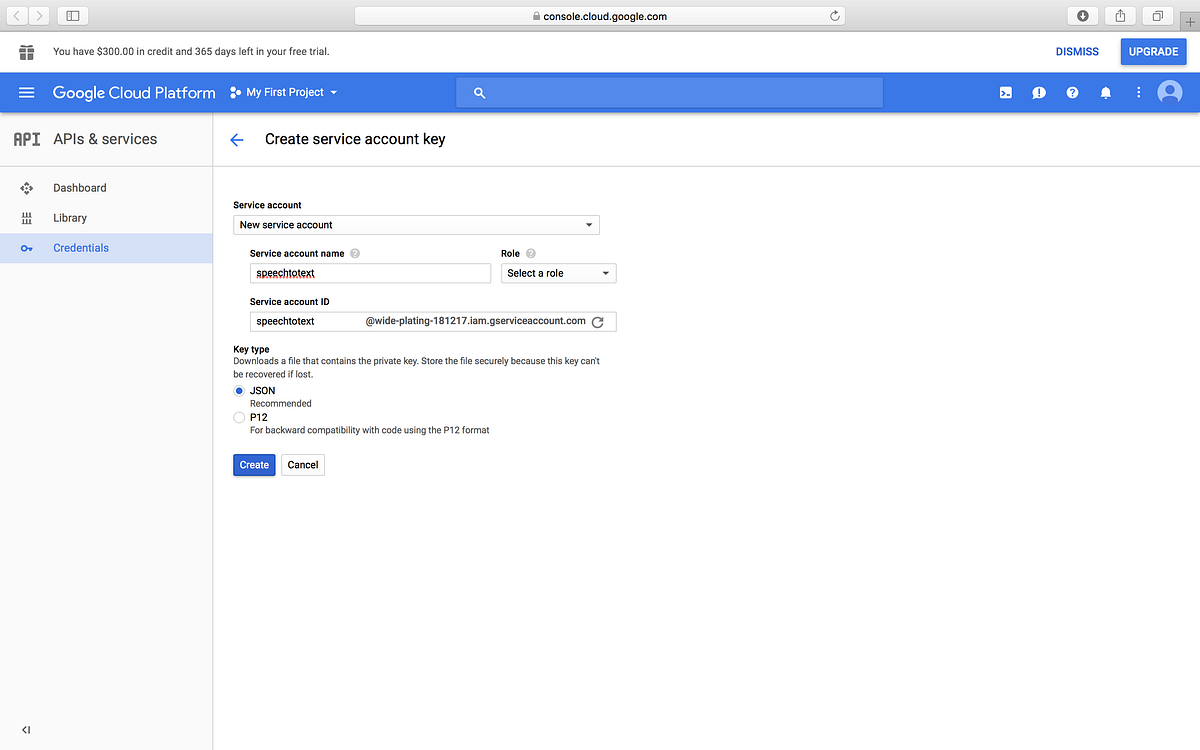Image resolution: width=1200 pixels, height=750 pixels.
Task: Dismiss the free trial banner
Action: point(1077,51)
